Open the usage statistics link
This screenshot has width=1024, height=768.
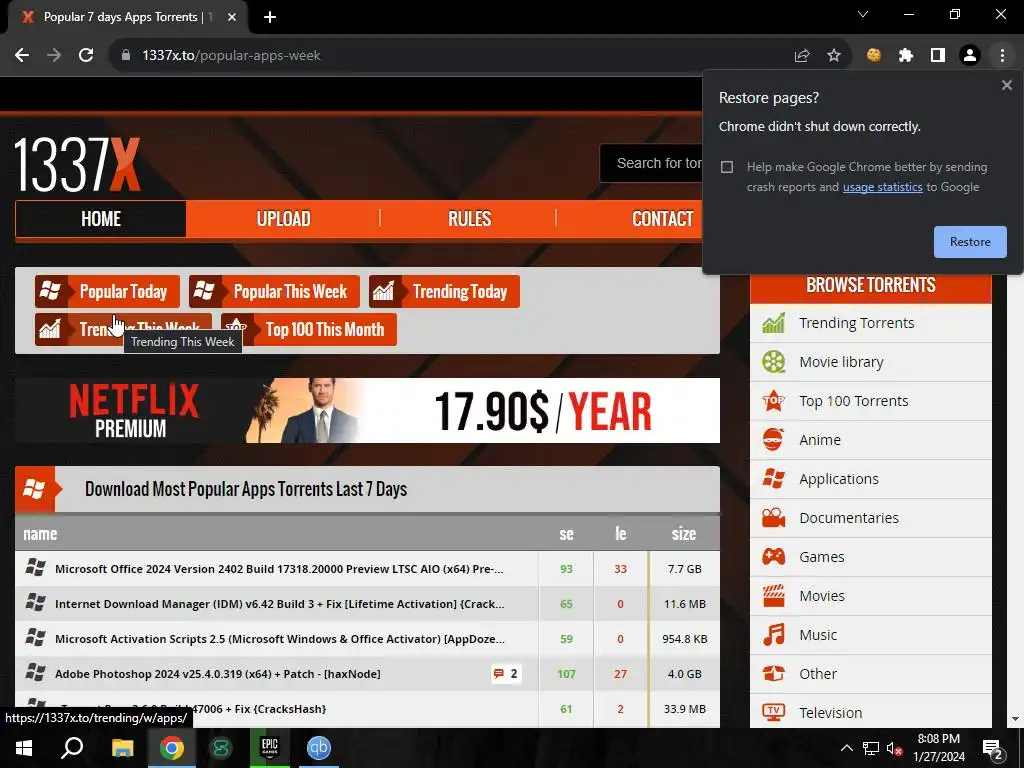click(882, 187)
